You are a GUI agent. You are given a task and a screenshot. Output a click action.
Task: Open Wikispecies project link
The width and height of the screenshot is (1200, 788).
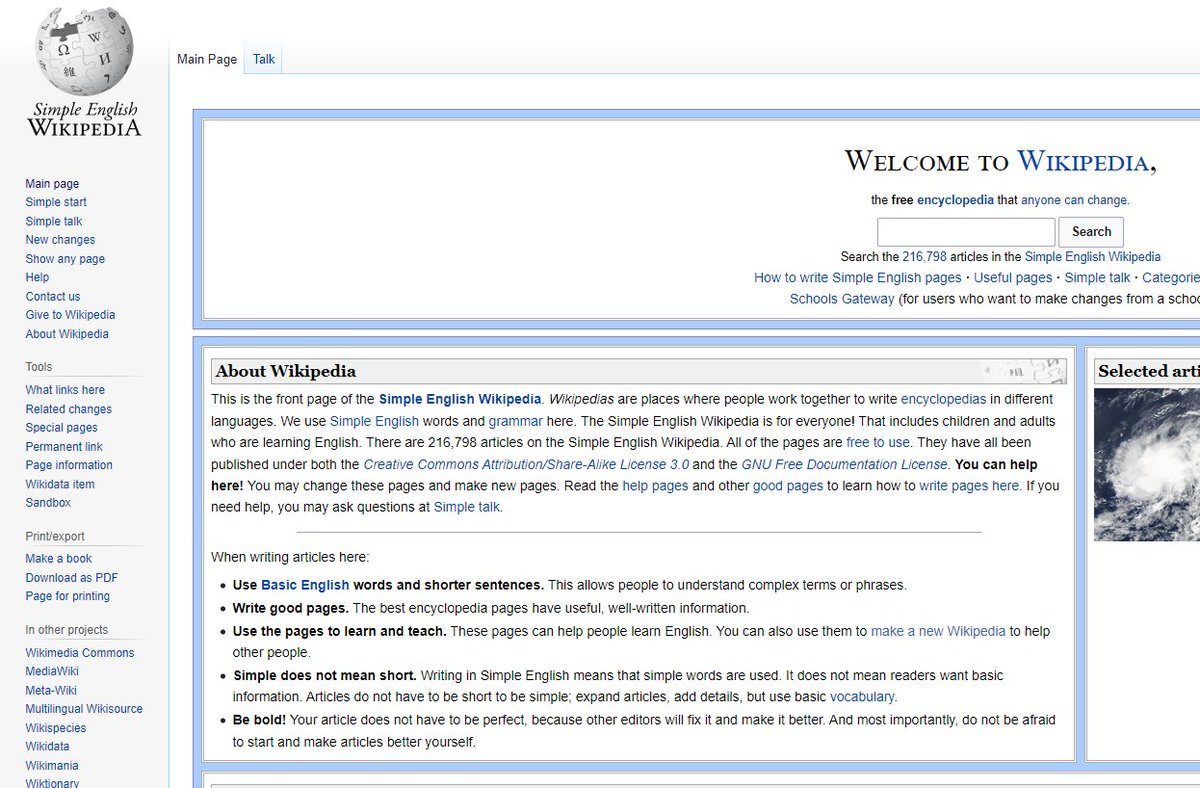(x=56, y=728)
